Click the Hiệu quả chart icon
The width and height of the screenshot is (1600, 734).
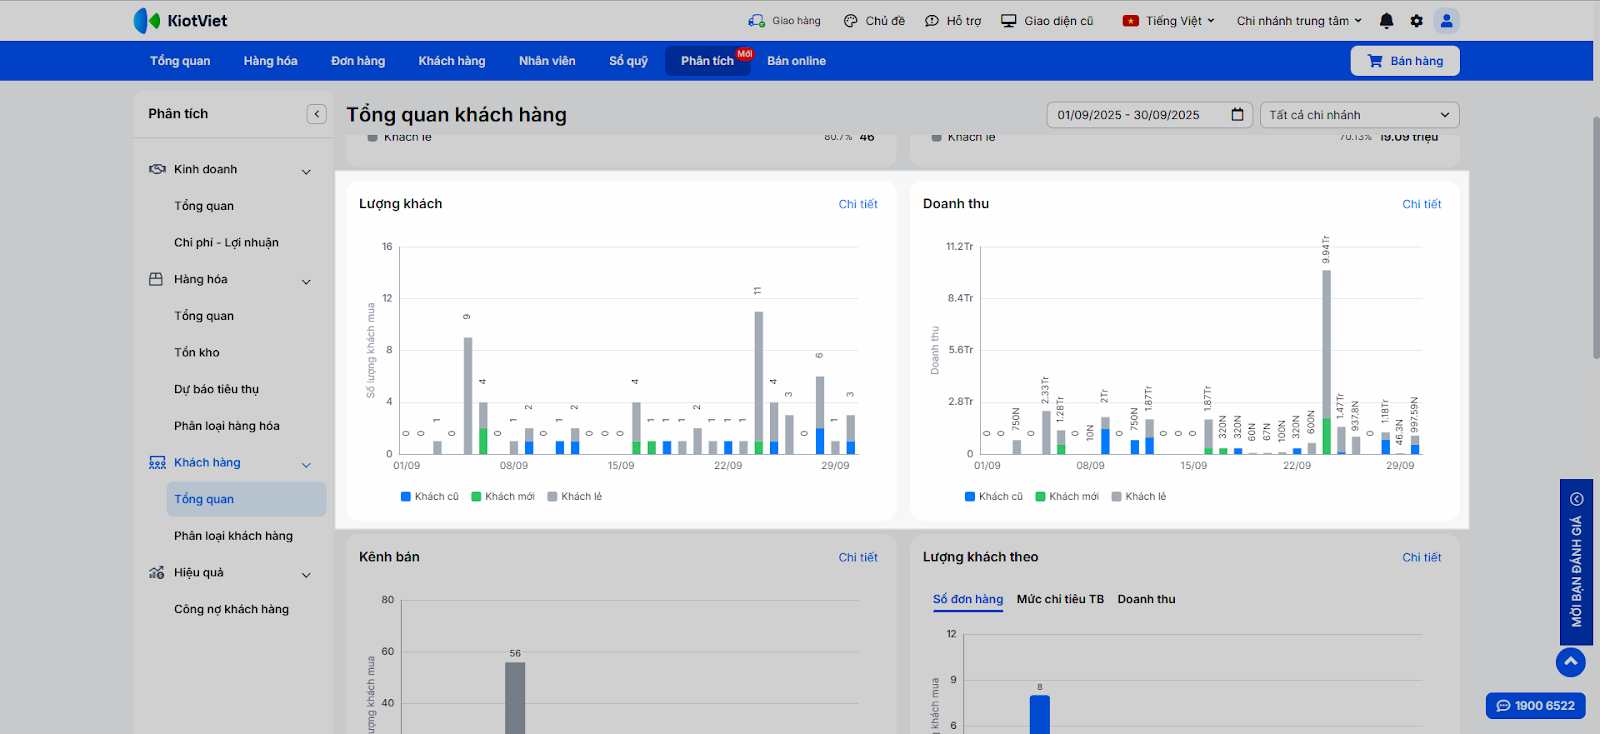tap(156, 572)
